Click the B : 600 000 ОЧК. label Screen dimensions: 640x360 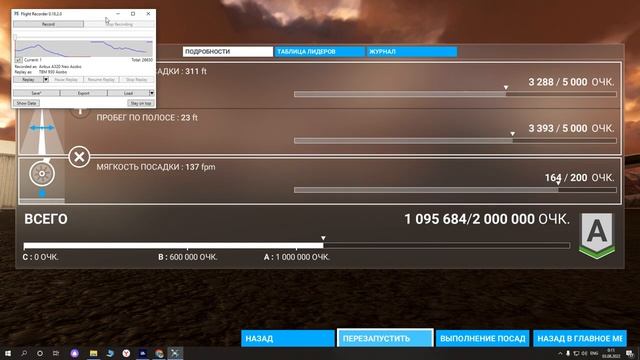point(188,257)
